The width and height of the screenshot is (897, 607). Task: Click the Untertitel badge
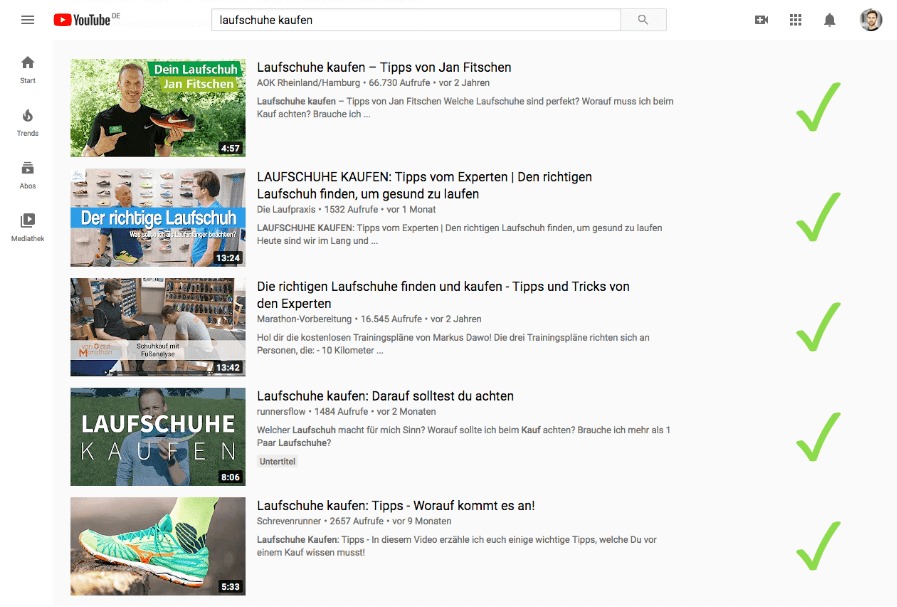tap(277, 461)
